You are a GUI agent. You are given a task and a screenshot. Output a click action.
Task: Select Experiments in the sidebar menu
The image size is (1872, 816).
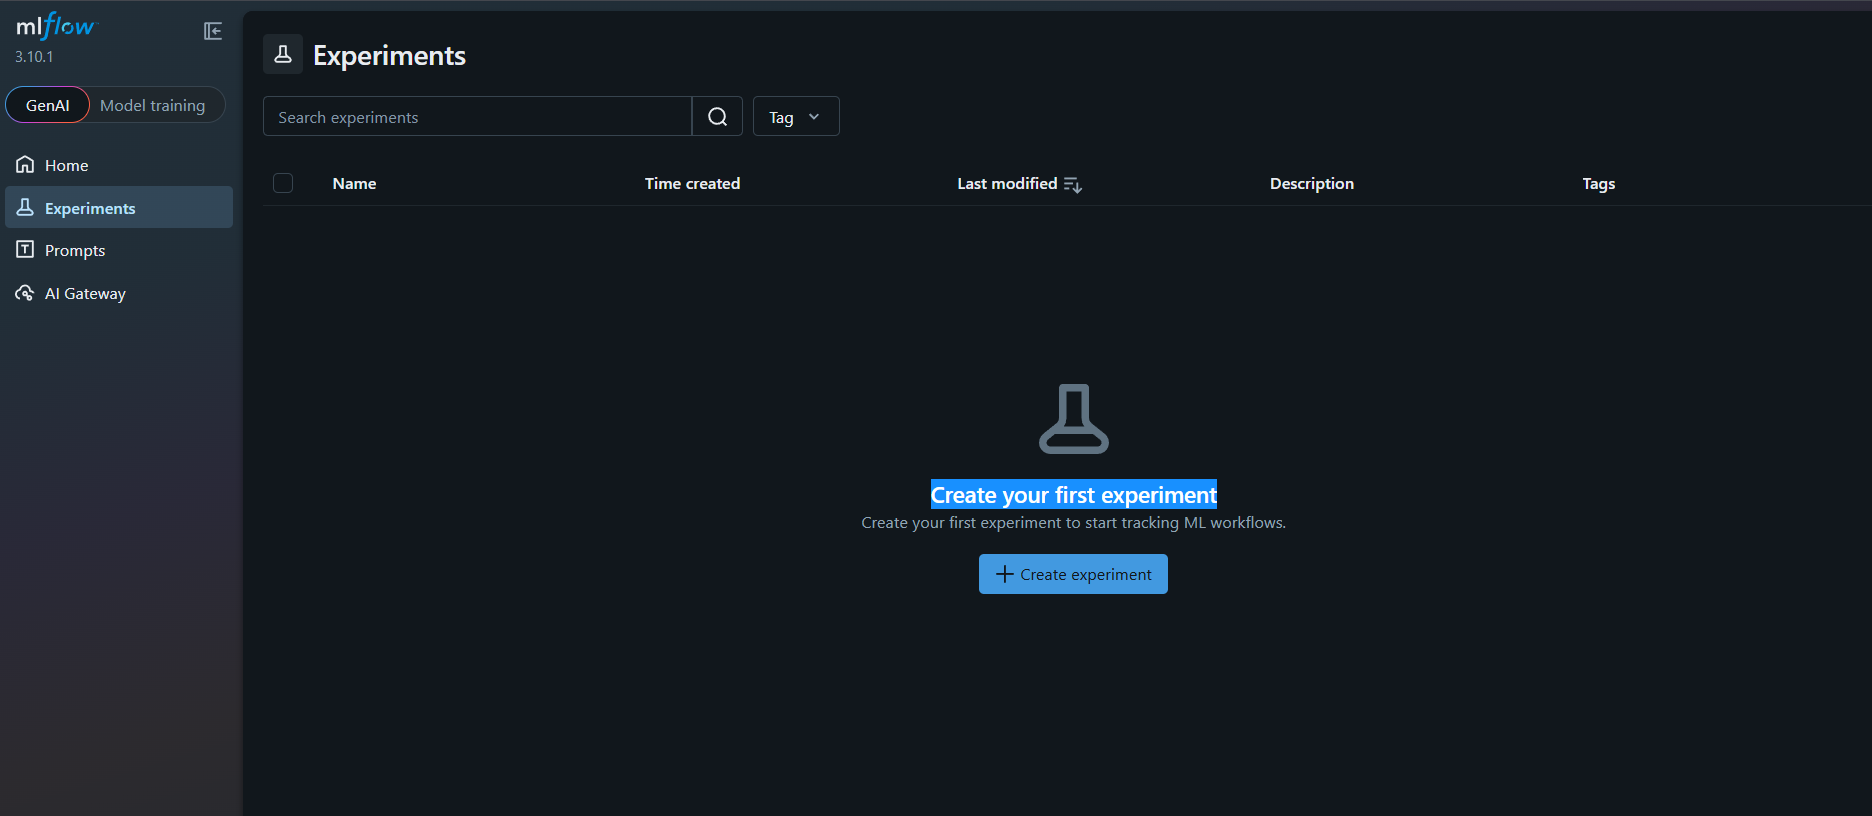[x=90, y=208]
